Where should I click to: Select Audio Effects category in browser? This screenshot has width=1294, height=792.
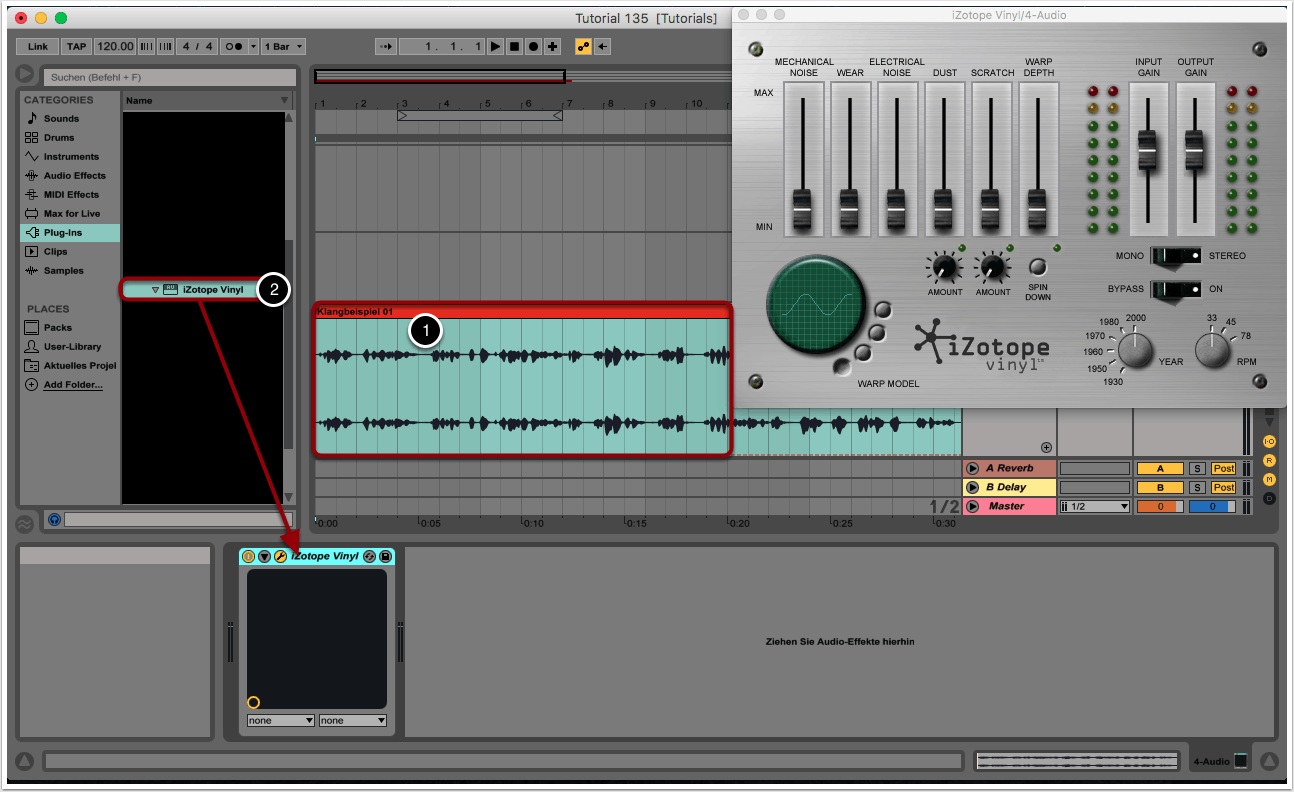point(74,176)
